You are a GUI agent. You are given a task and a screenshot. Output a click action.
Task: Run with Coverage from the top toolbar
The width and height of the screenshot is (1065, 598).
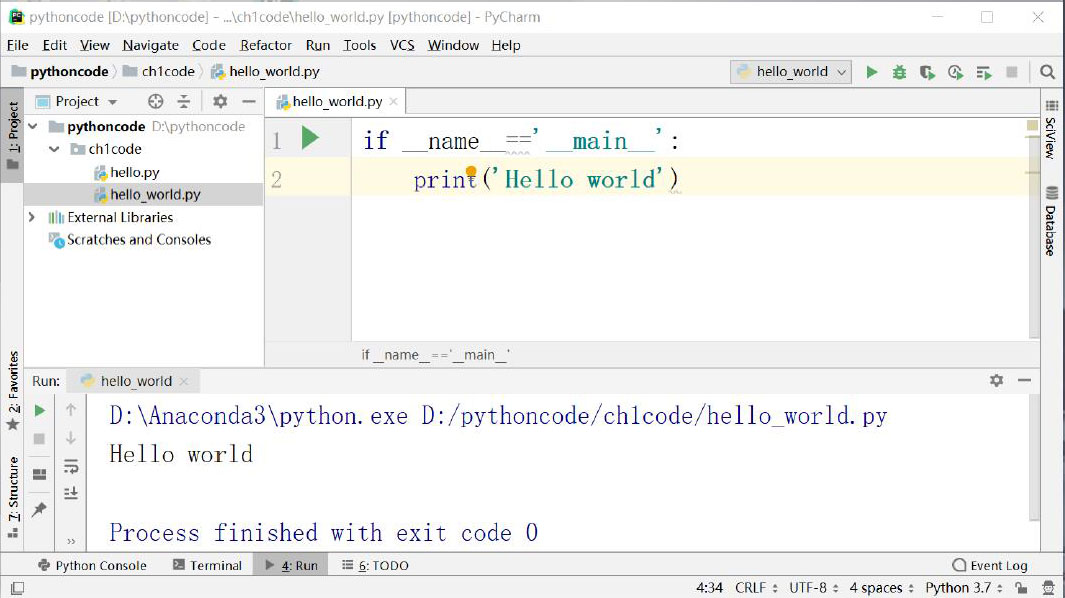click(928, 72)
